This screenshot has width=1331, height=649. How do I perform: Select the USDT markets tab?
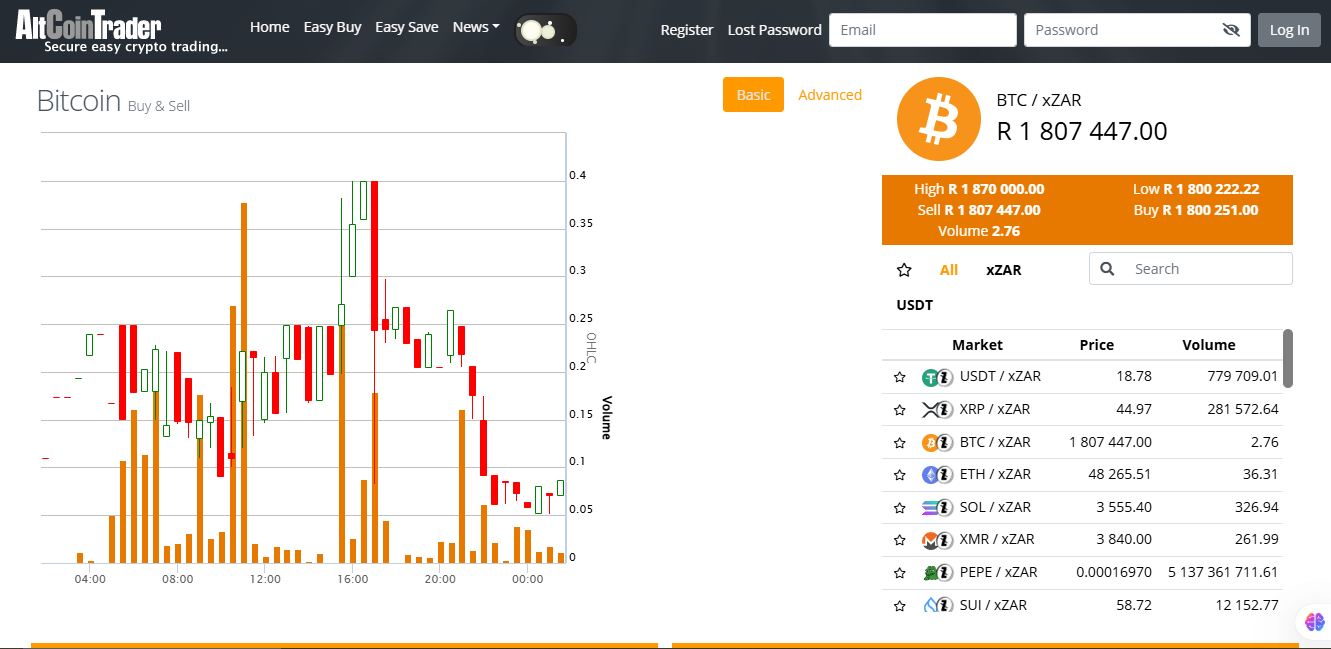(915, 305)
